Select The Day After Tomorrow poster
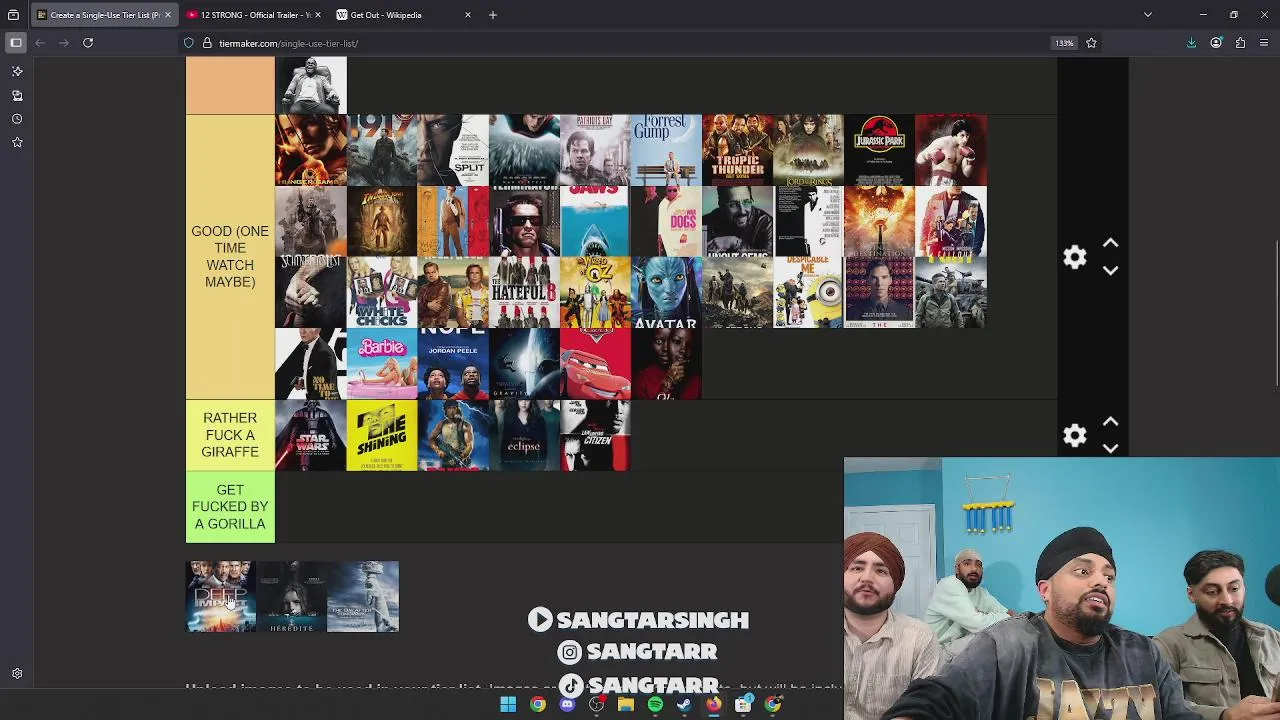Viewport: 1280px width, 720px height. tap(363, 597)
